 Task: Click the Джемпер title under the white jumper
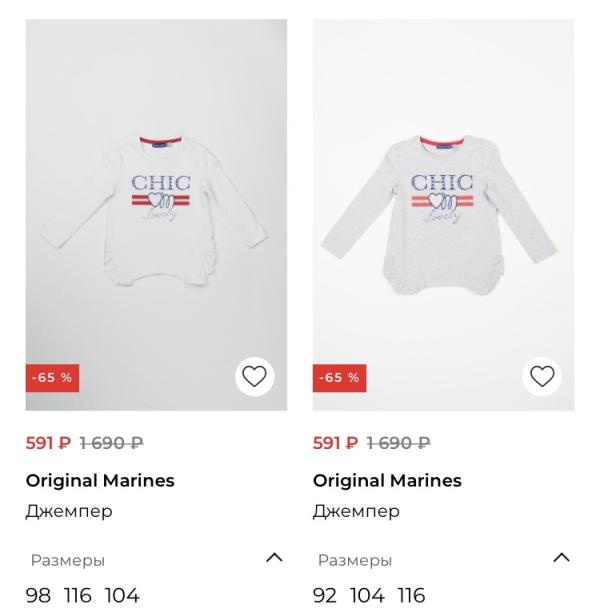coord(69,511)
